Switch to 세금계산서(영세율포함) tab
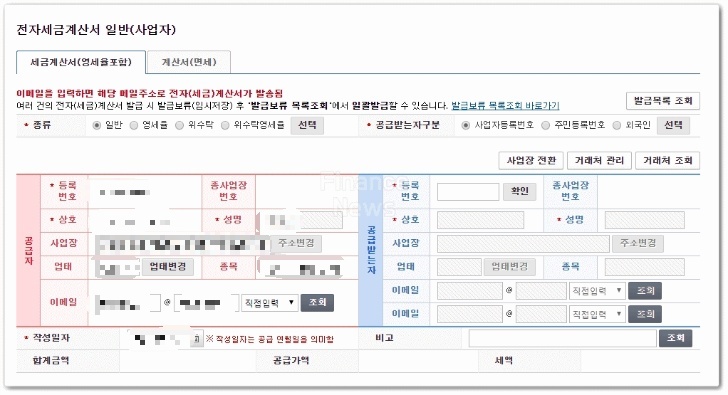The image size is (728, 395). tap(81, 62)
